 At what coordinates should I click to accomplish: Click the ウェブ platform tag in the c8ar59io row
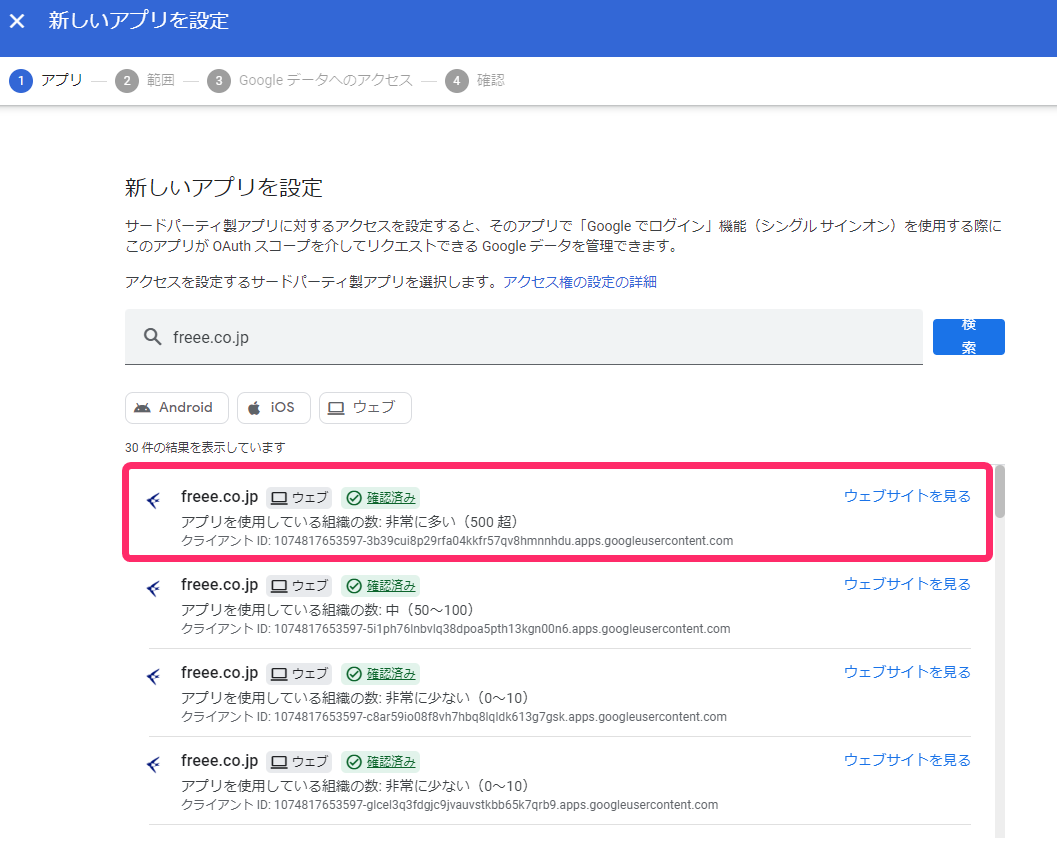[299, 674]
